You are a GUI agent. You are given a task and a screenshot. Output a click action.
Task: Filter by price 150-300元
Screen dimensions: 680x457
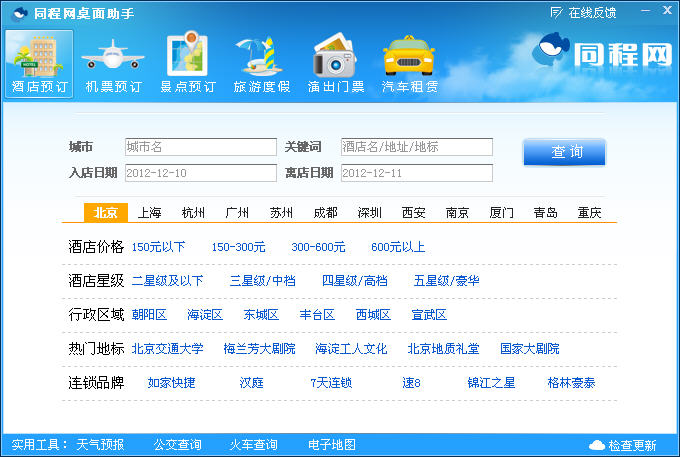tap(238, 247)
